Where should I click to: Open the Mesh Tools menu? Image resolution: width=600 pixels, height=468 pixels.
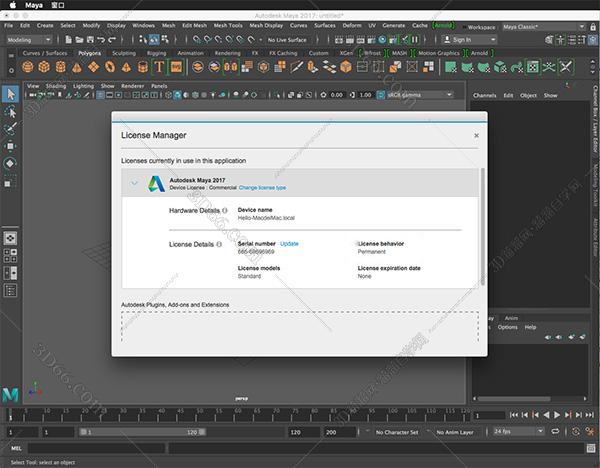click(x=230, y=25)
